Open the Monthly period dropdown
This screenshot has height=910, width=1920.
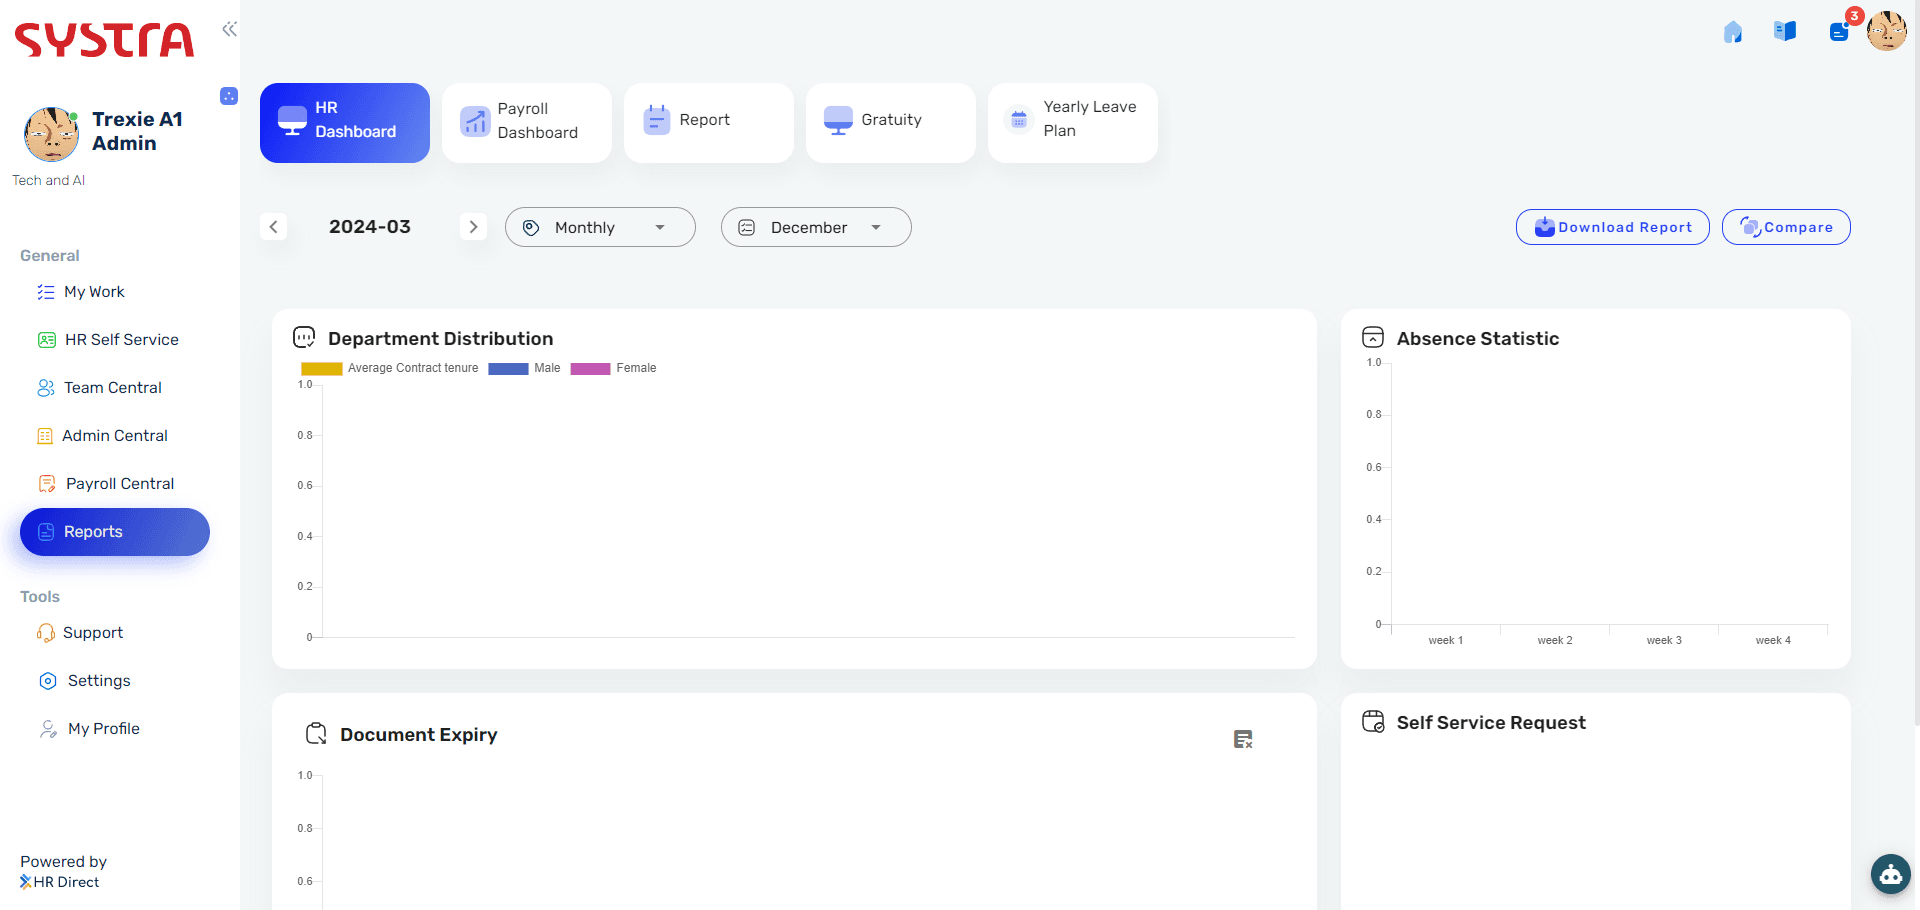coord(600,227)
